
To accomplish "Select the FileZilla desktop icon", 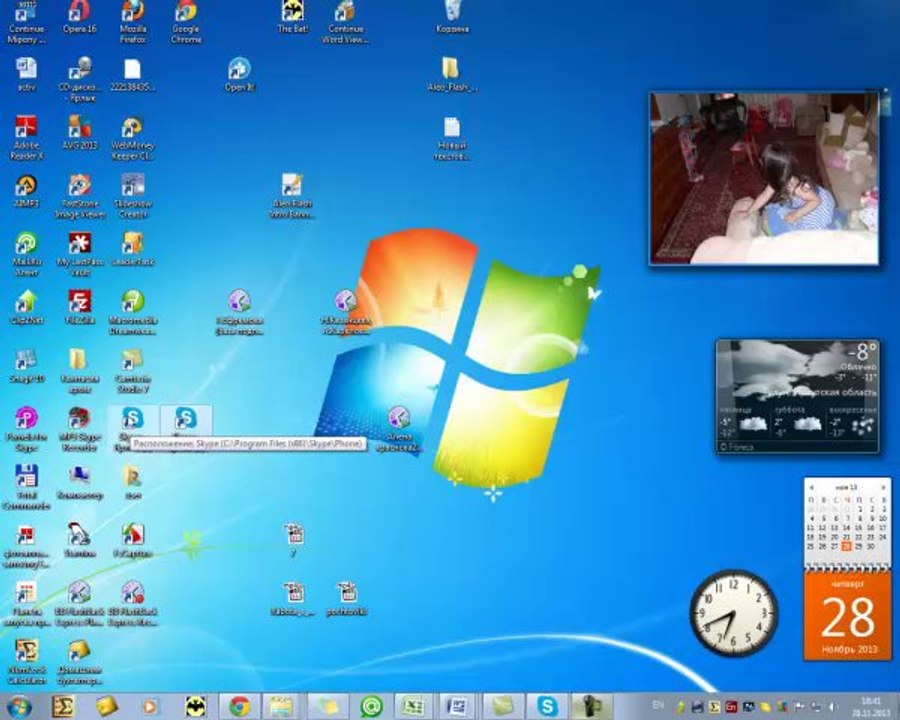I will [x=80, y=307].
